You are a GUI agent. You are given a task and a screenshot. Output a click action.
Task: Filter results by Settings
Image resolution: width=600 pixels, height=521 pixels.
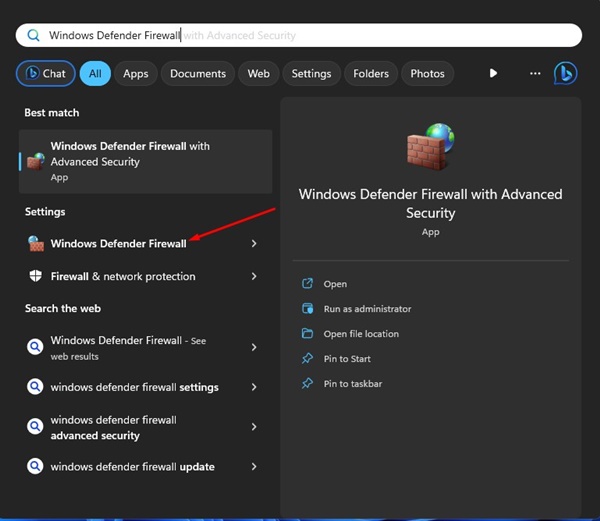pos(311,73)
